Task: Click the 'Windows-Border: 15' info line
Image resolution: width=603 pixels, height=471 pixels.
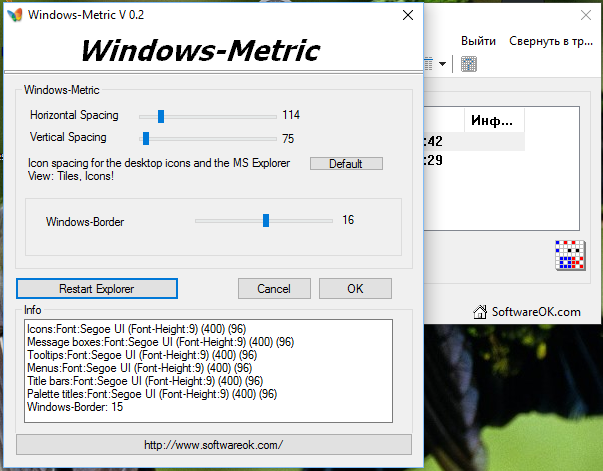Action: coord(75,407)
